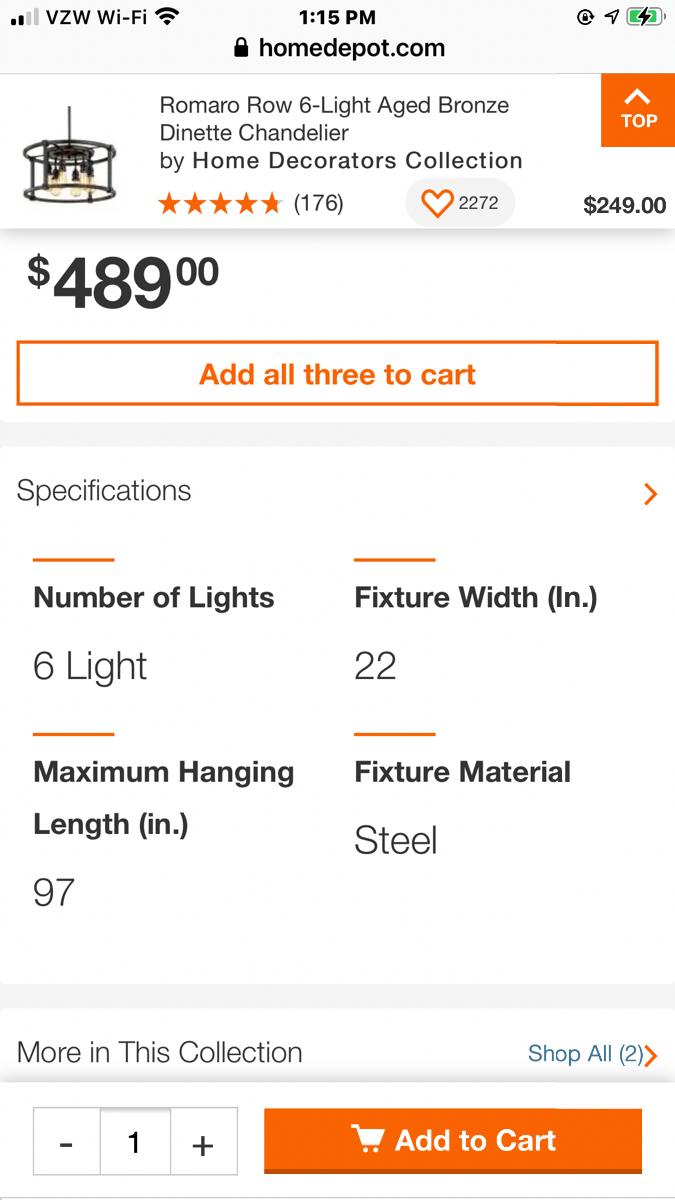Tap the battery charging icon
675x1200 pixels.
coord(644,17)
